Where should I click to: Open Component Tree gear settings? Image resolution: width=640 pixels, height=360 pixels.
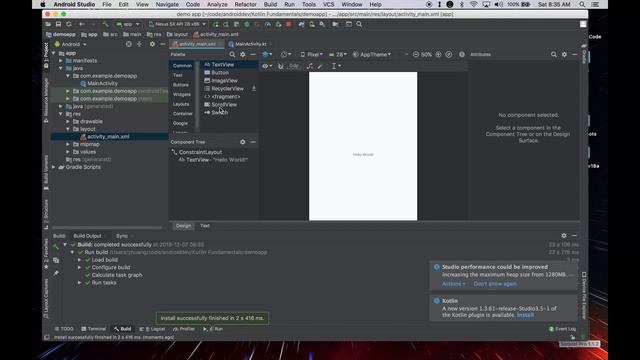coord(243,142)
